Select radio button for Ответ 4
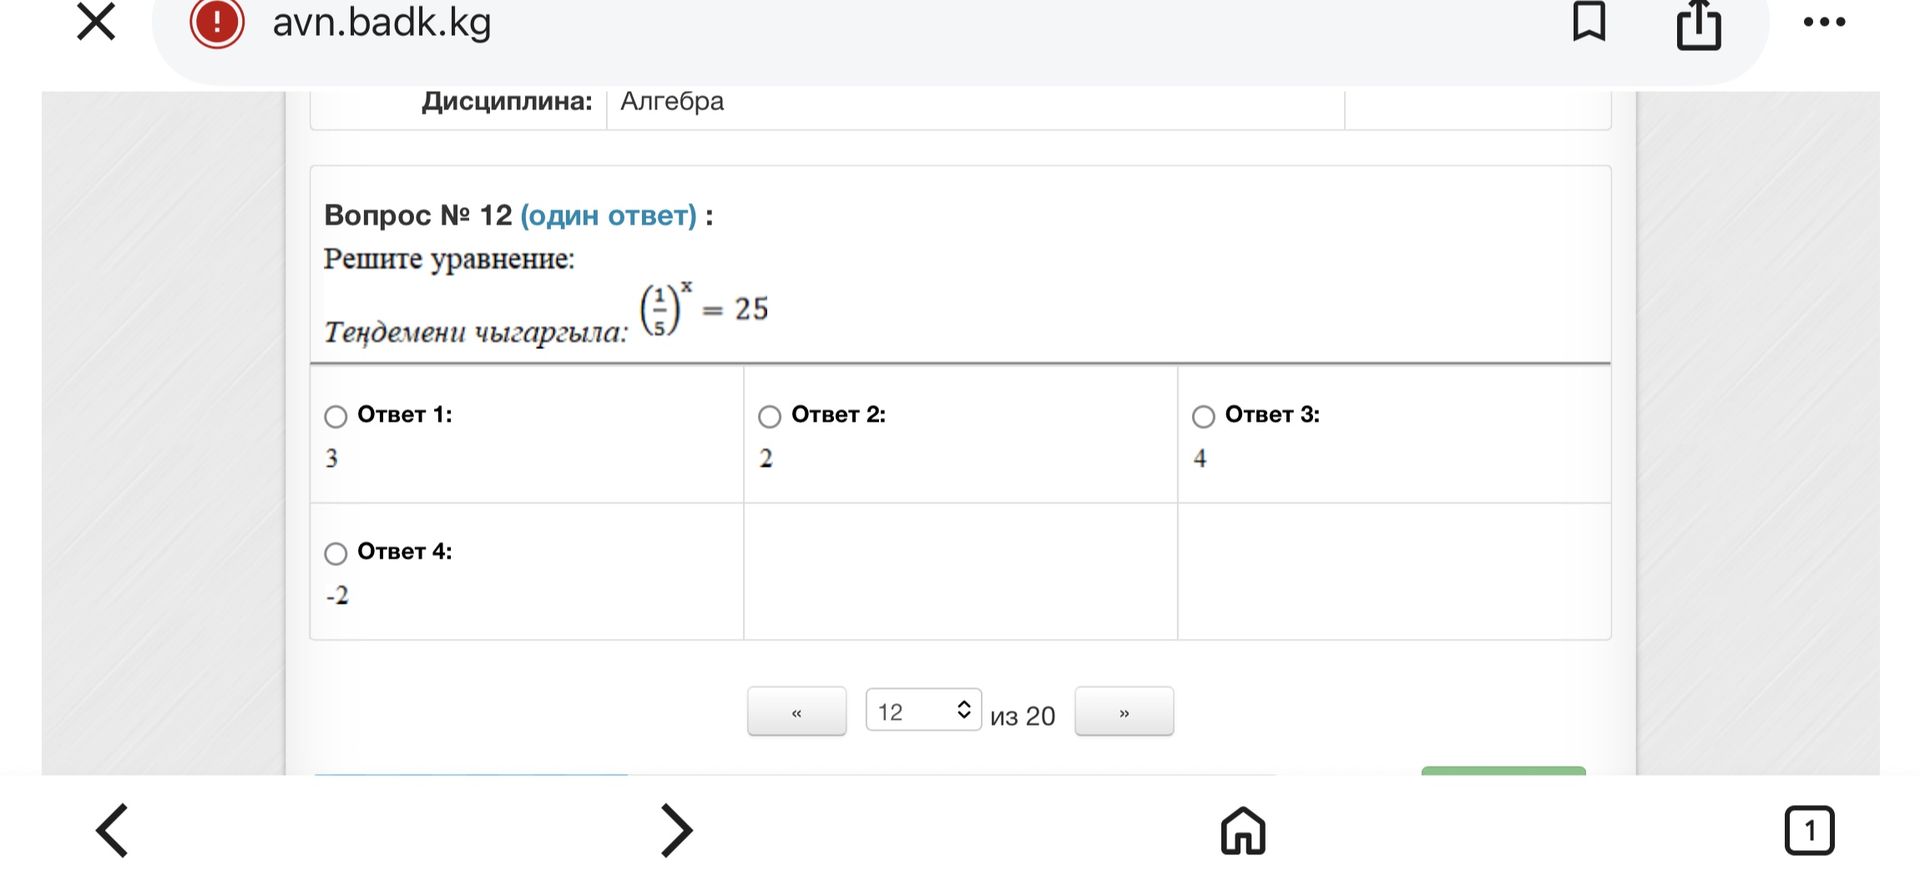 click(x=336, y=553)
